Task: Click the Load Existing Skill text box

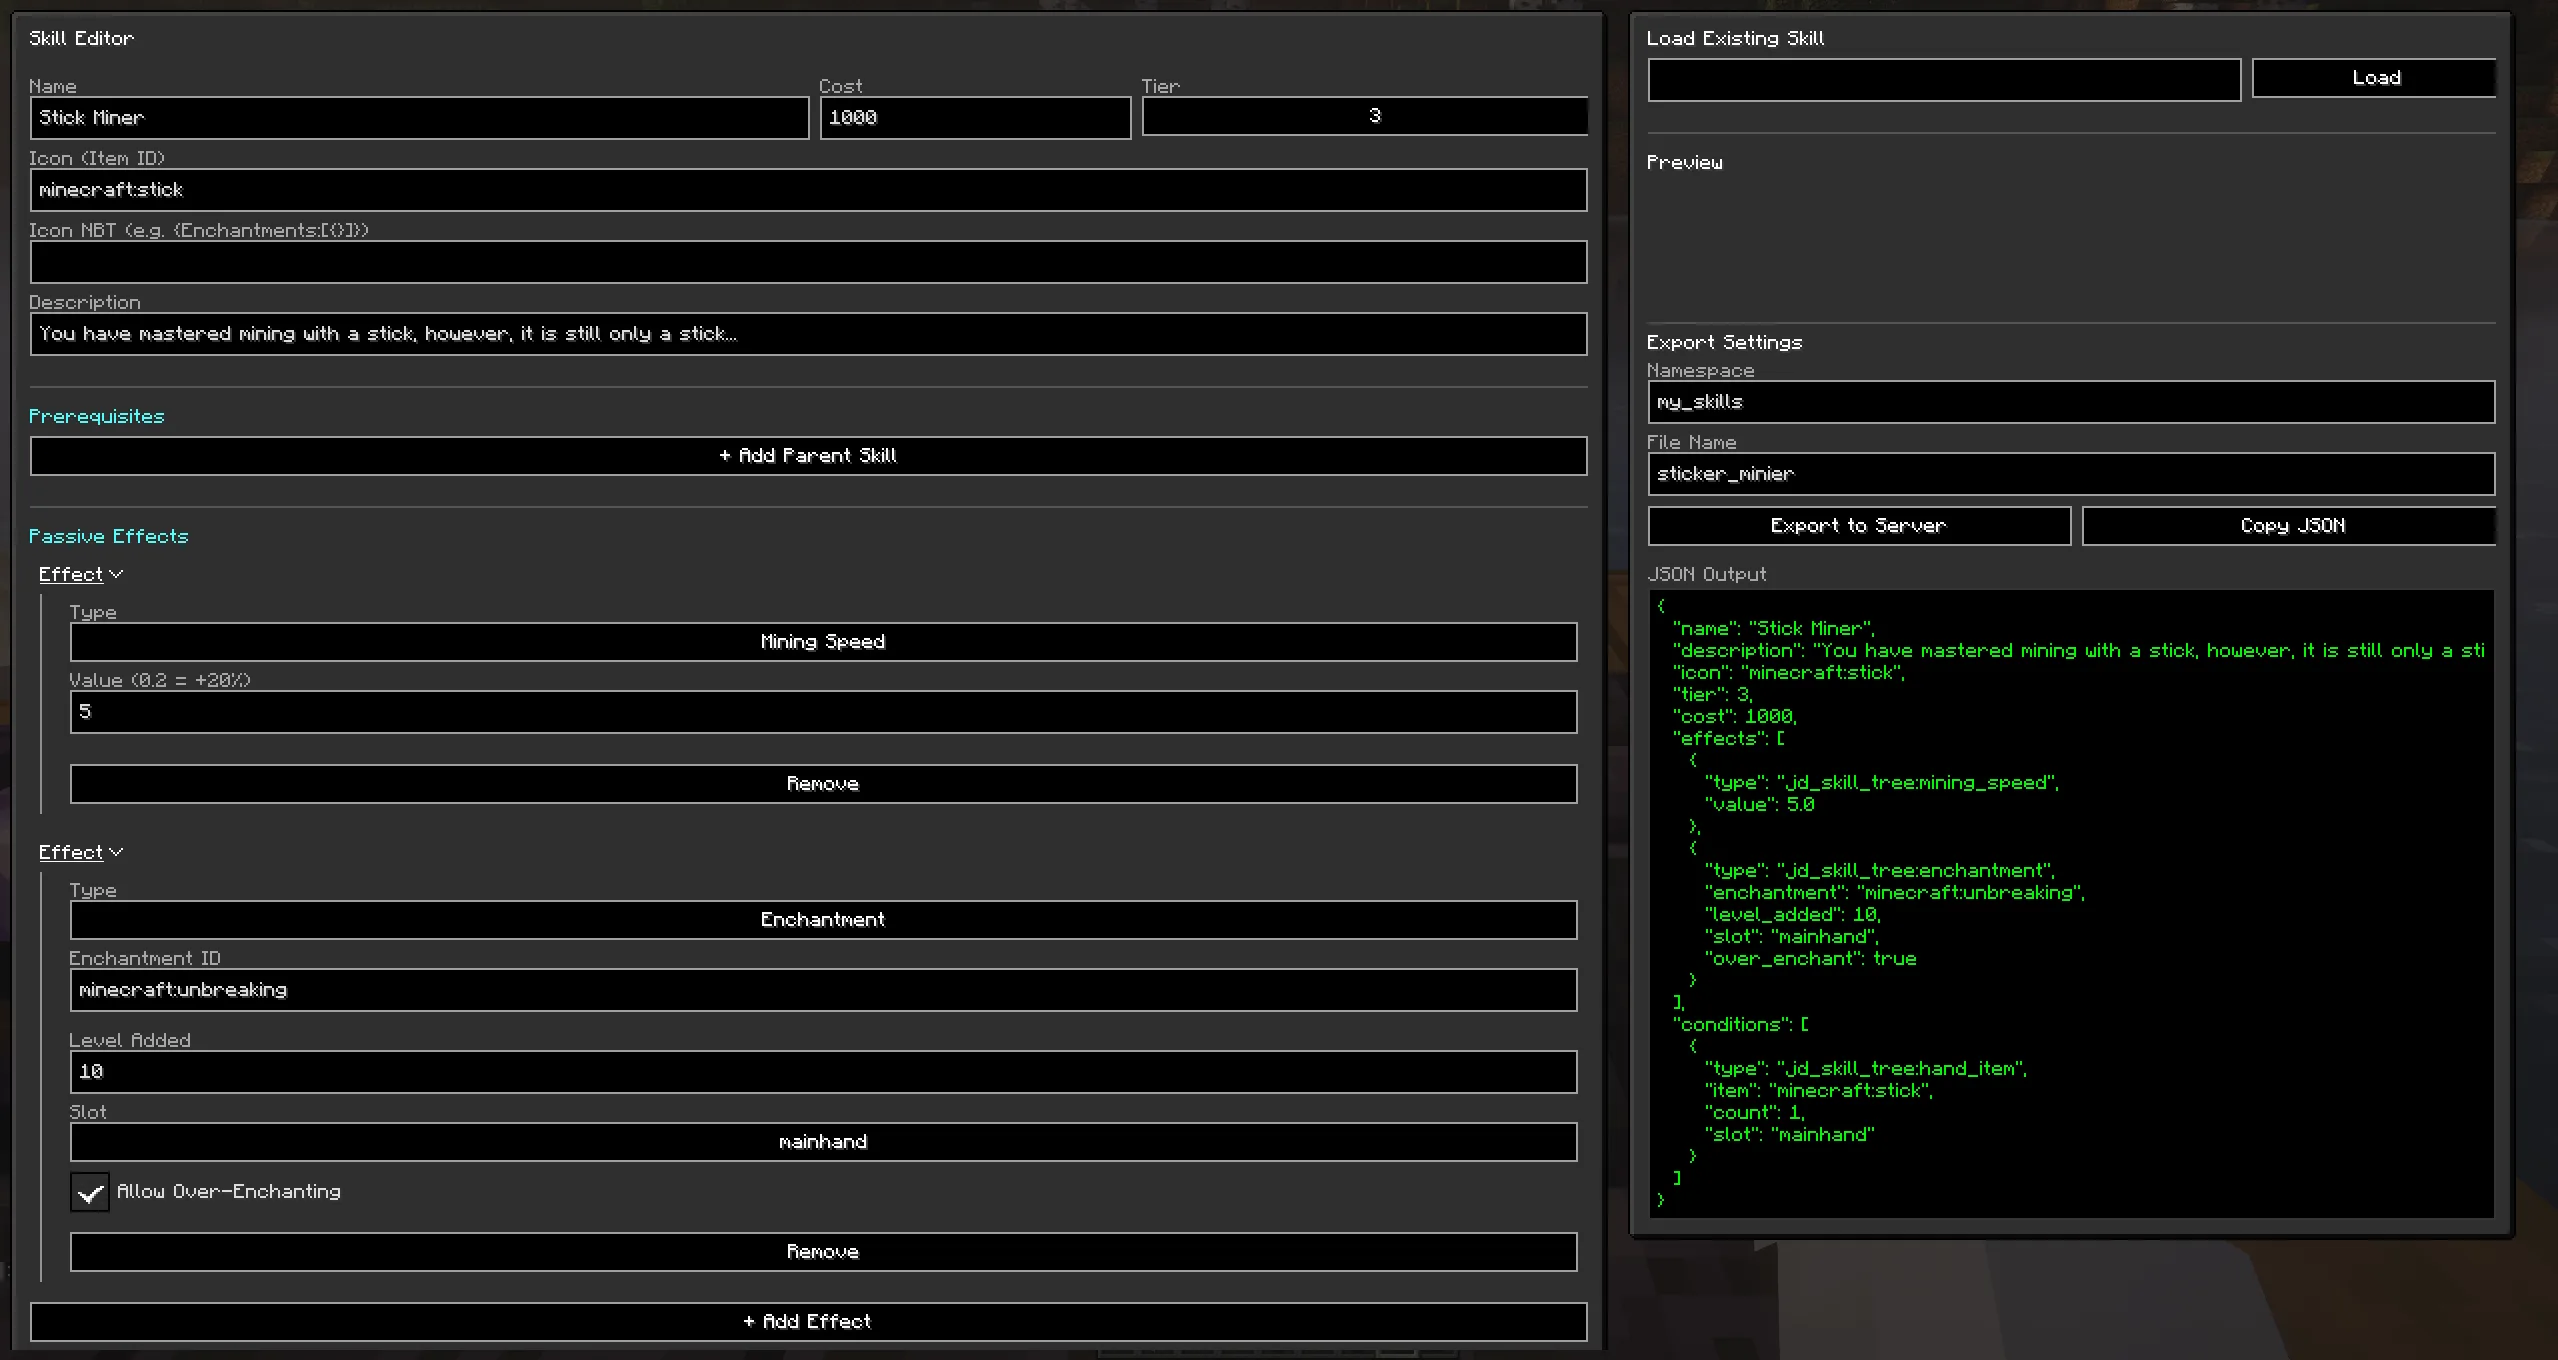Action: pyautogui.click(x=1943, y=80)
